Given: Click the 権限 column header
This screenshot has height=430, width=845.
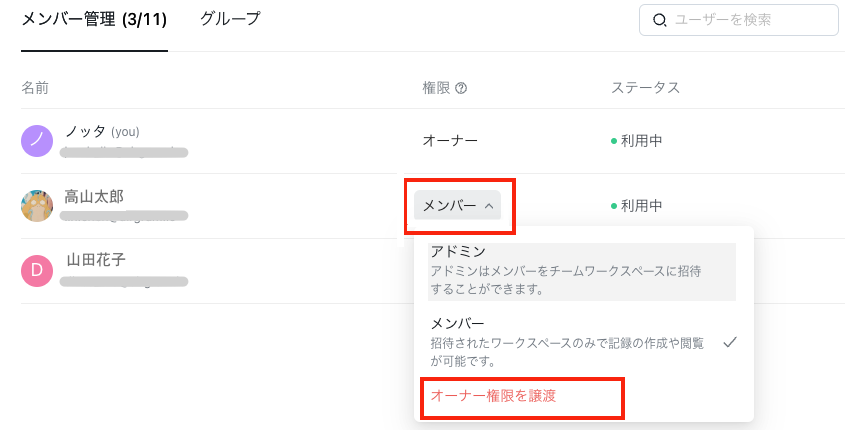Looking at the screenshot, I should pyautogui.click(x=436, y=88).
